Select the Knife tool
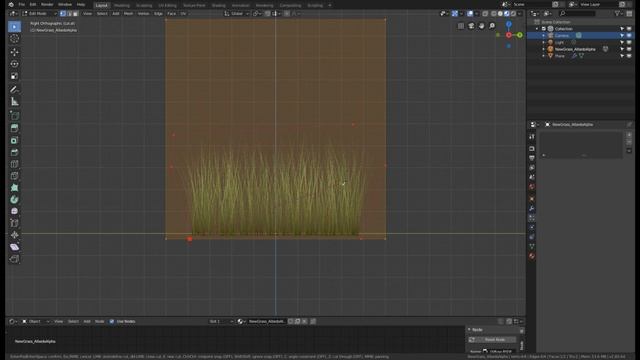The width and height of the screenshot is (640, 360). [14, 176]
